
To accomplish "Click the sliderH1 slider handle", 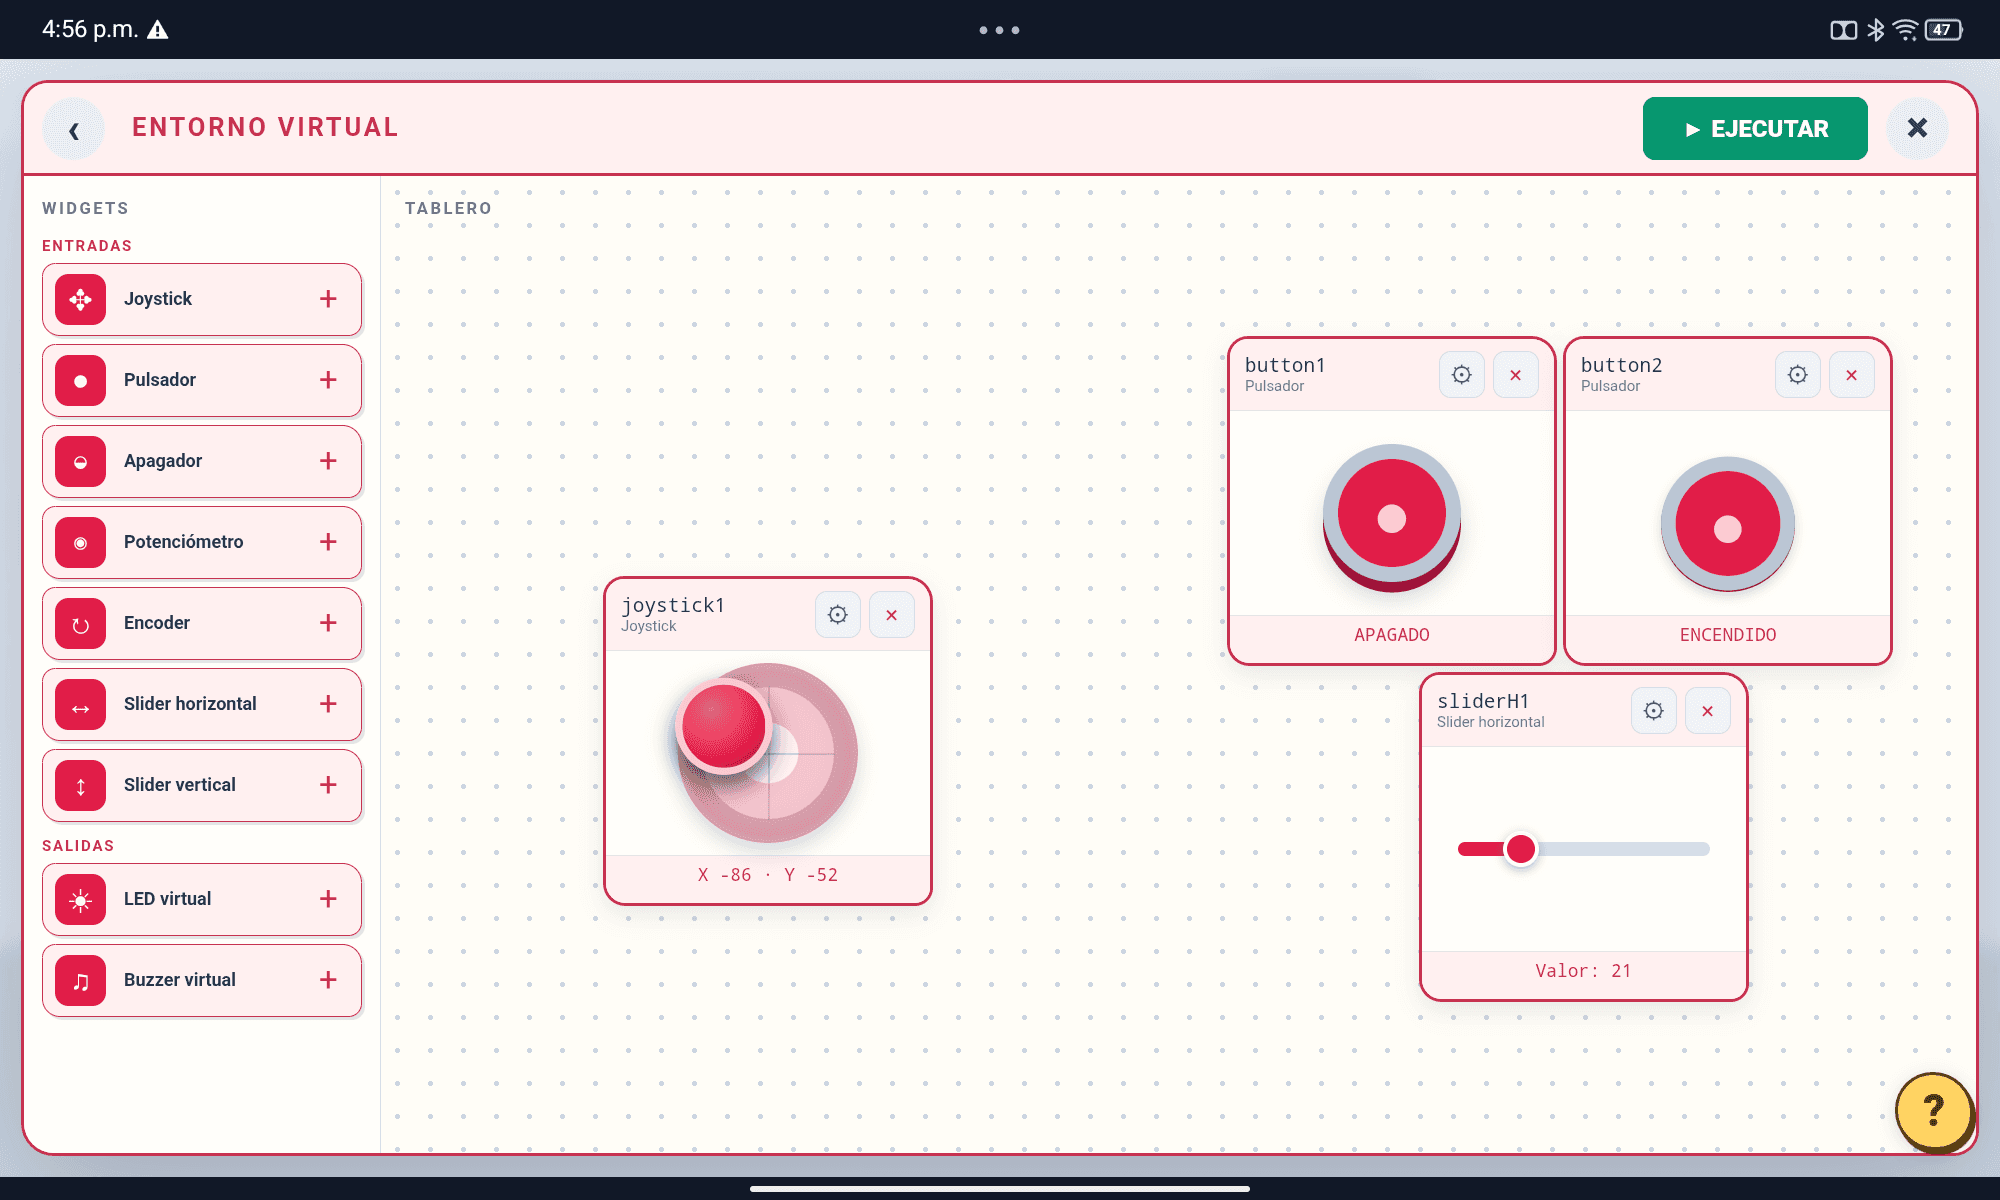I will [x=1521, y=849].
